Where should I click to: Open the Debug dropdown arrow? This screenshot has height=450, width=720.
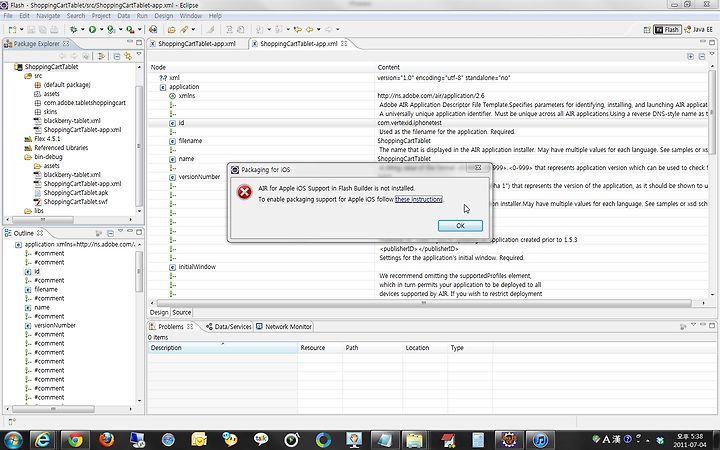click(x=82, y=29)
